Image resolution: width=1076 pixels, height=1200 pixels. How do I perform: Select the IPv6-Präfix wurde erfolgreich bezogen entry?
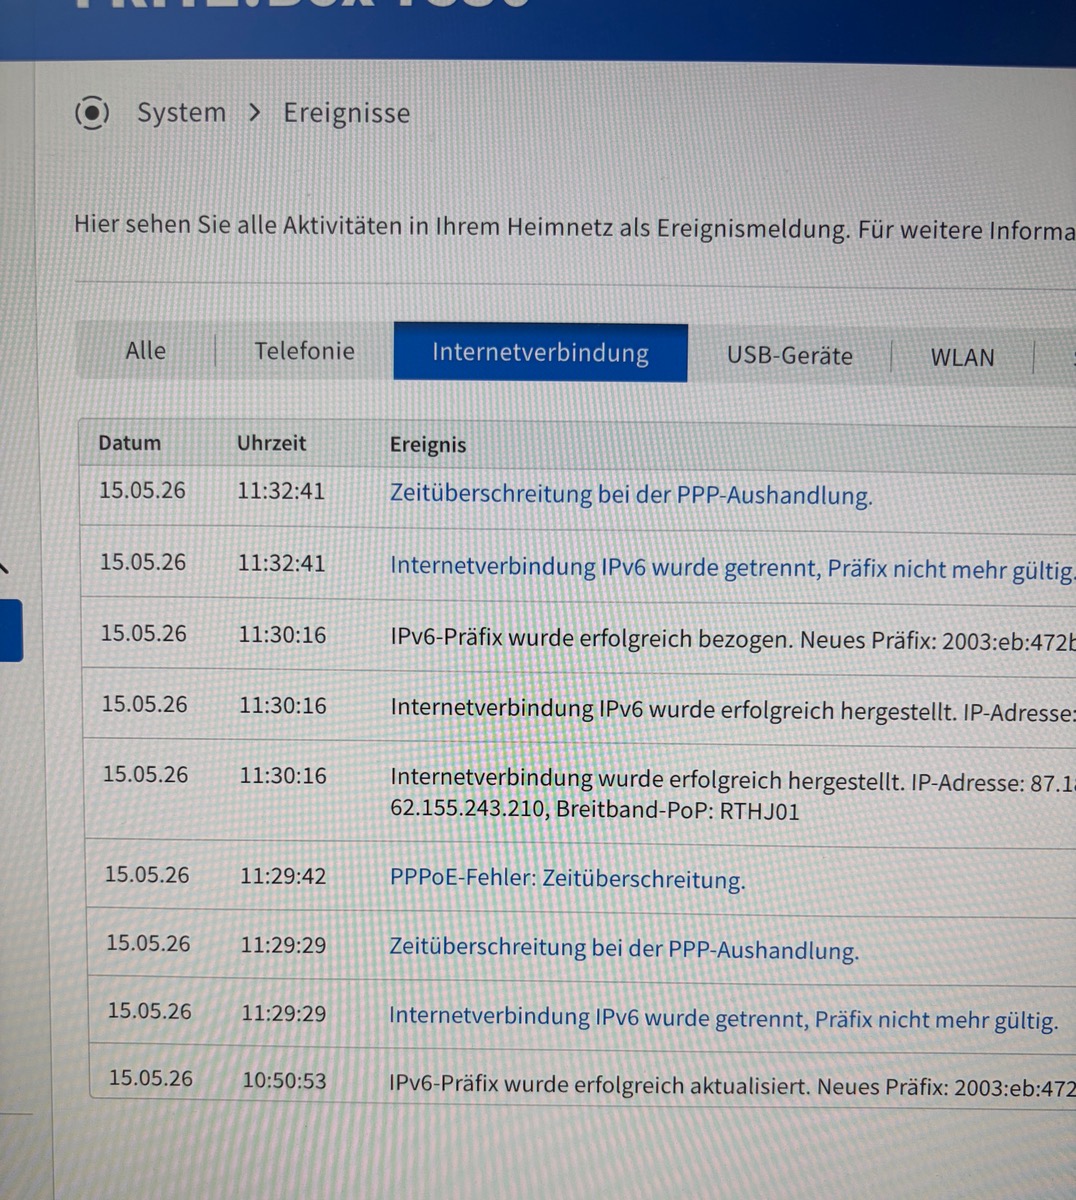tap(732, 638)
